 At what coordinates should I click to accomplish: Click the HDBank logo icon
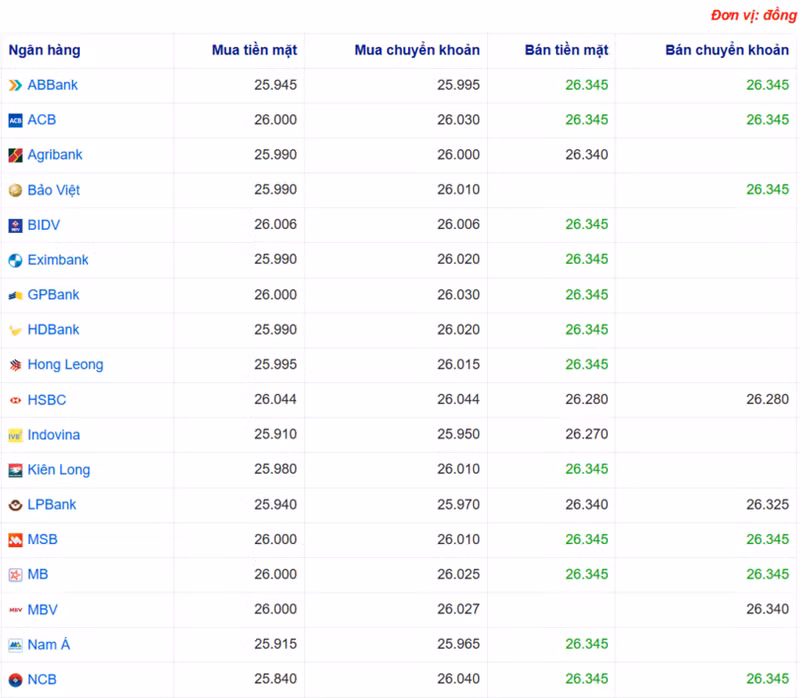point(14,330)
